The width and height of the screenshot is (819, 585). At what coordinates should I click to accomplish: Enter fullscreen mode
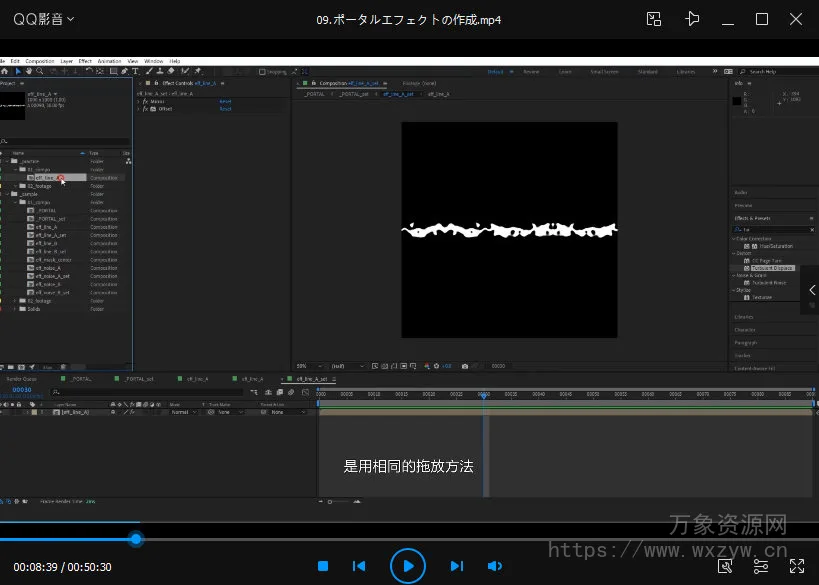pos(797,566)
